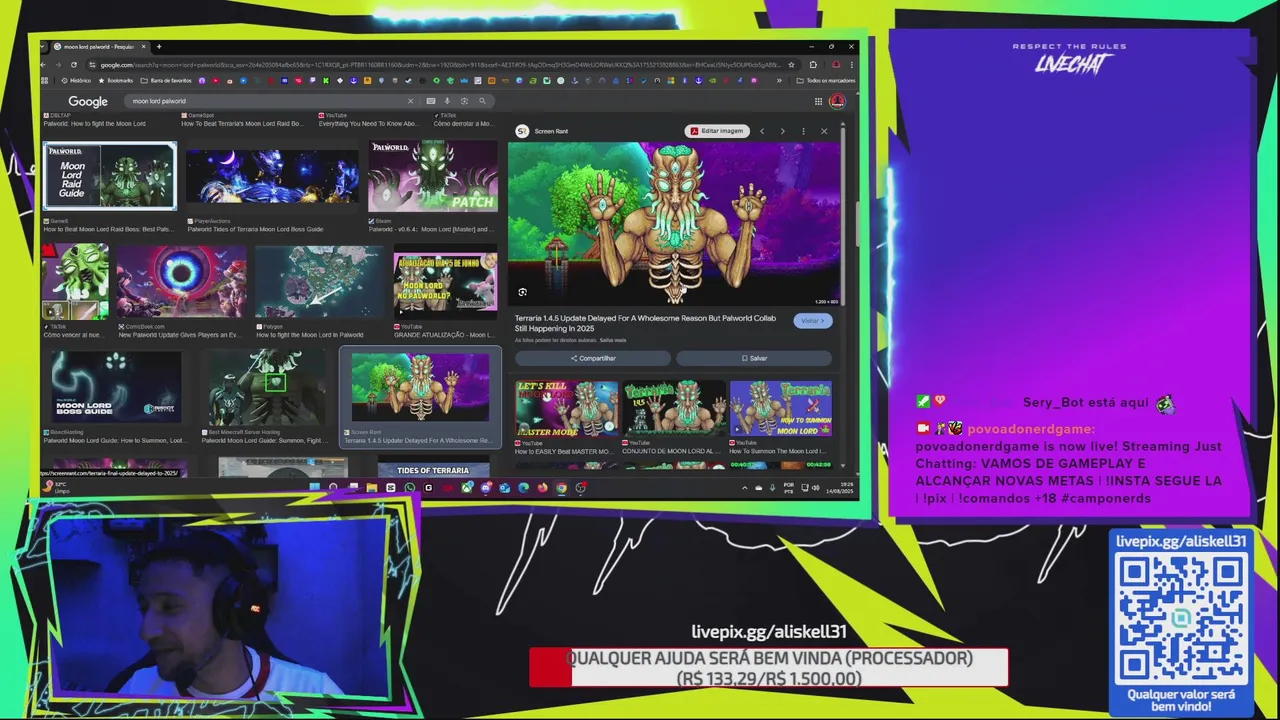The image size is (1280, 720).
Task: Reload the Google search page
Action: tap(73, 65)
